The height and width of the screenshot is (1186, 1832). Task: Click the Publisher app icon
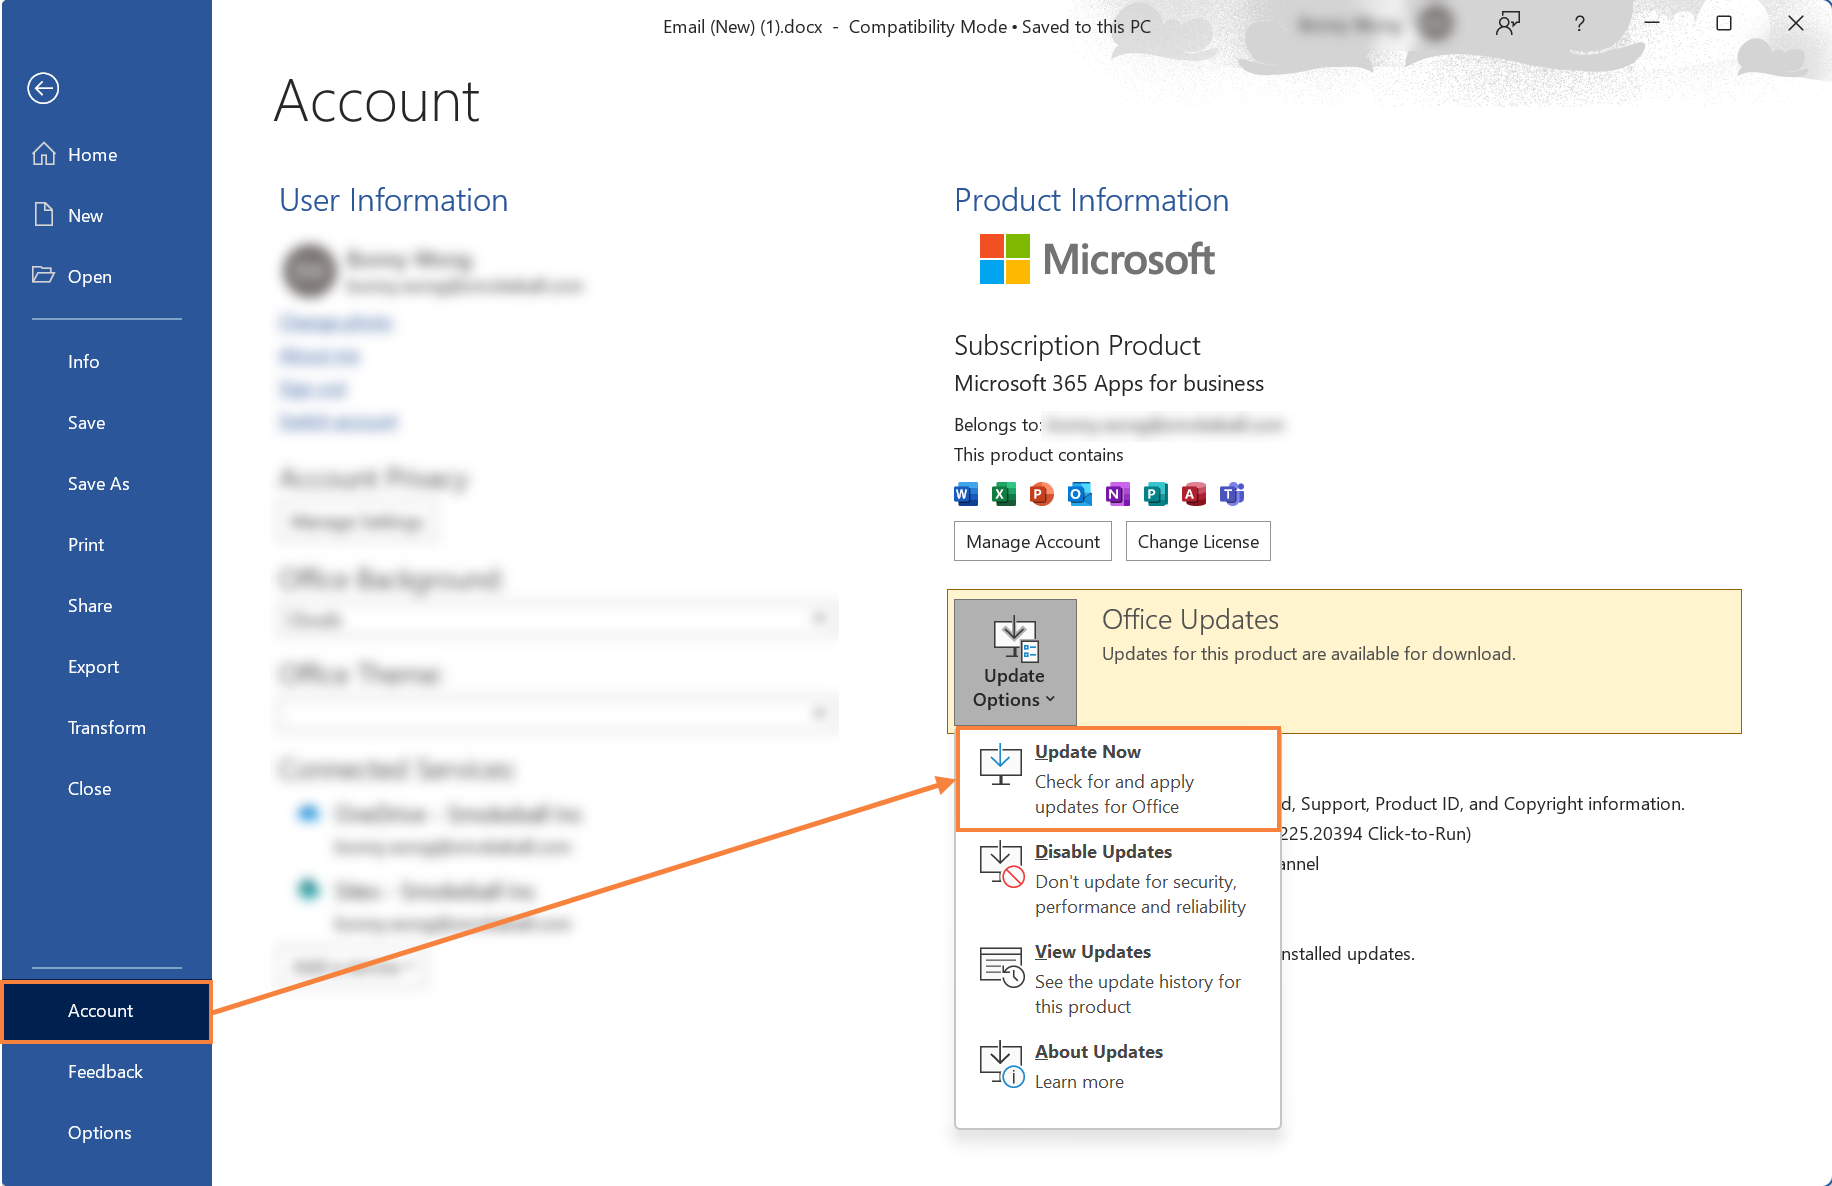(x=1155, y=494)
